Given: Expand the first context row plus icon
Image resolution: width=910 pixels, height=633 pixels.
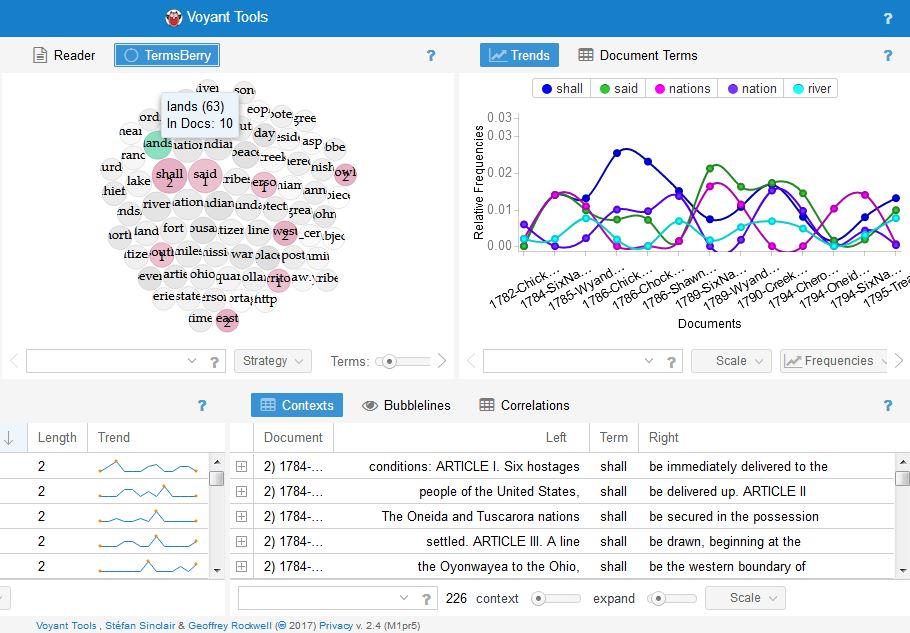Looking at the screenshot, I should pyautogui.click(x=241, y=467).
